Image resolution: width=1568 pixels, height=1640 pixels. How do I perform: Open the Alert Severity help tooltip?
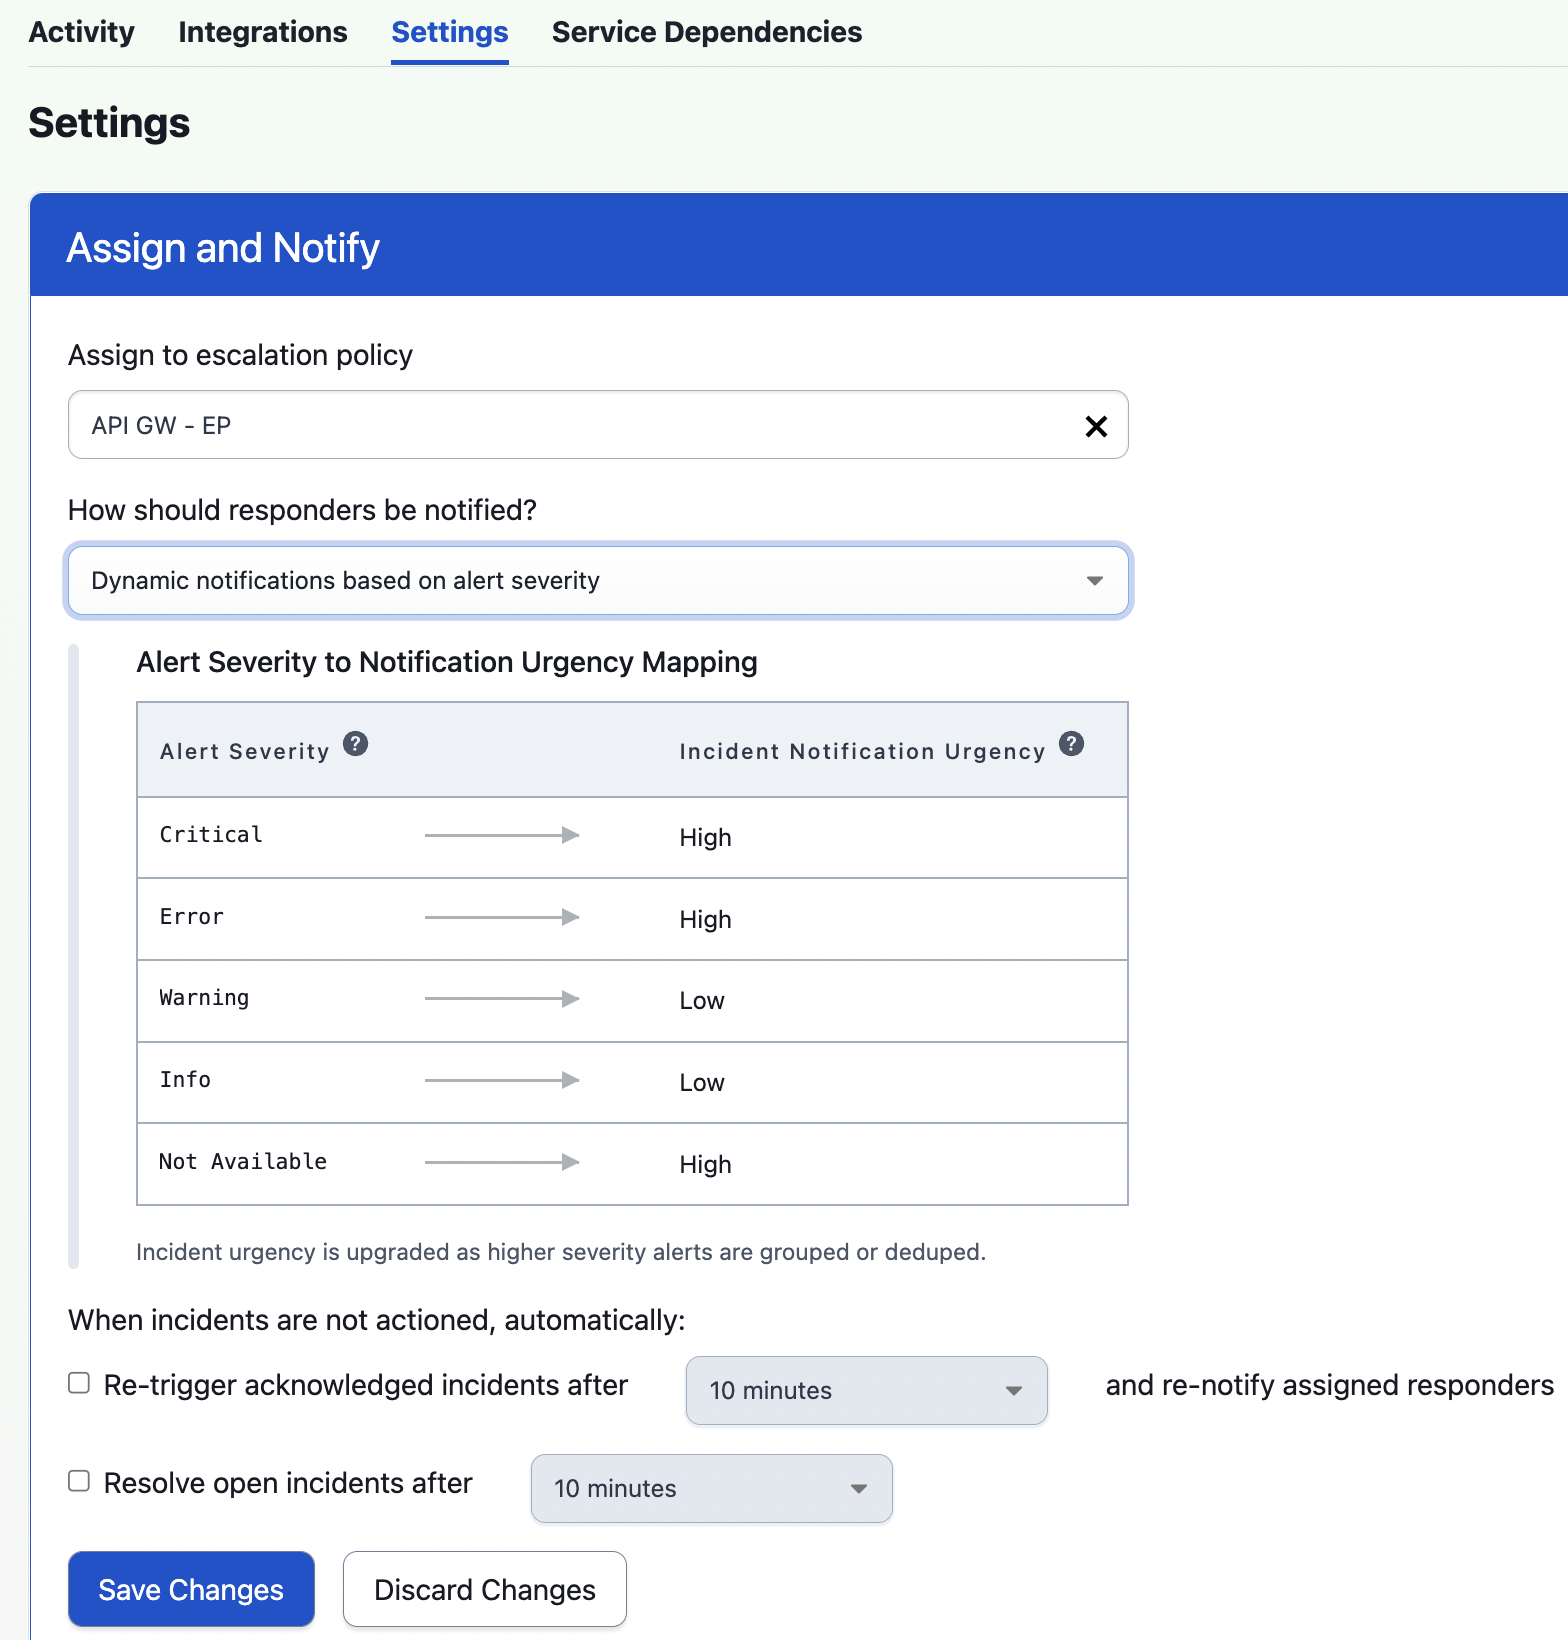coord(357,743)
